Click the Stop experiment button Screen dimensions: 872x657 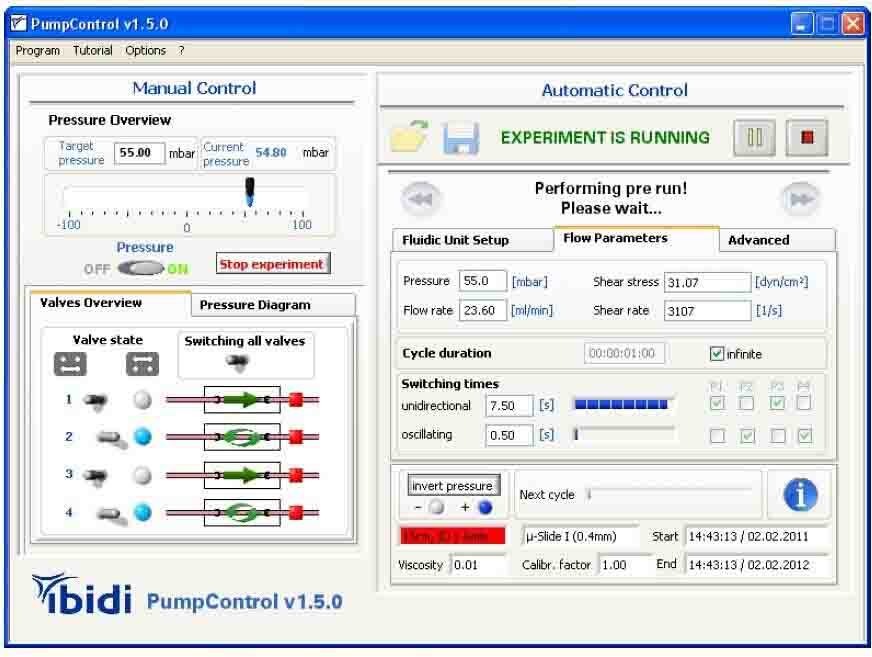(272, 265)
